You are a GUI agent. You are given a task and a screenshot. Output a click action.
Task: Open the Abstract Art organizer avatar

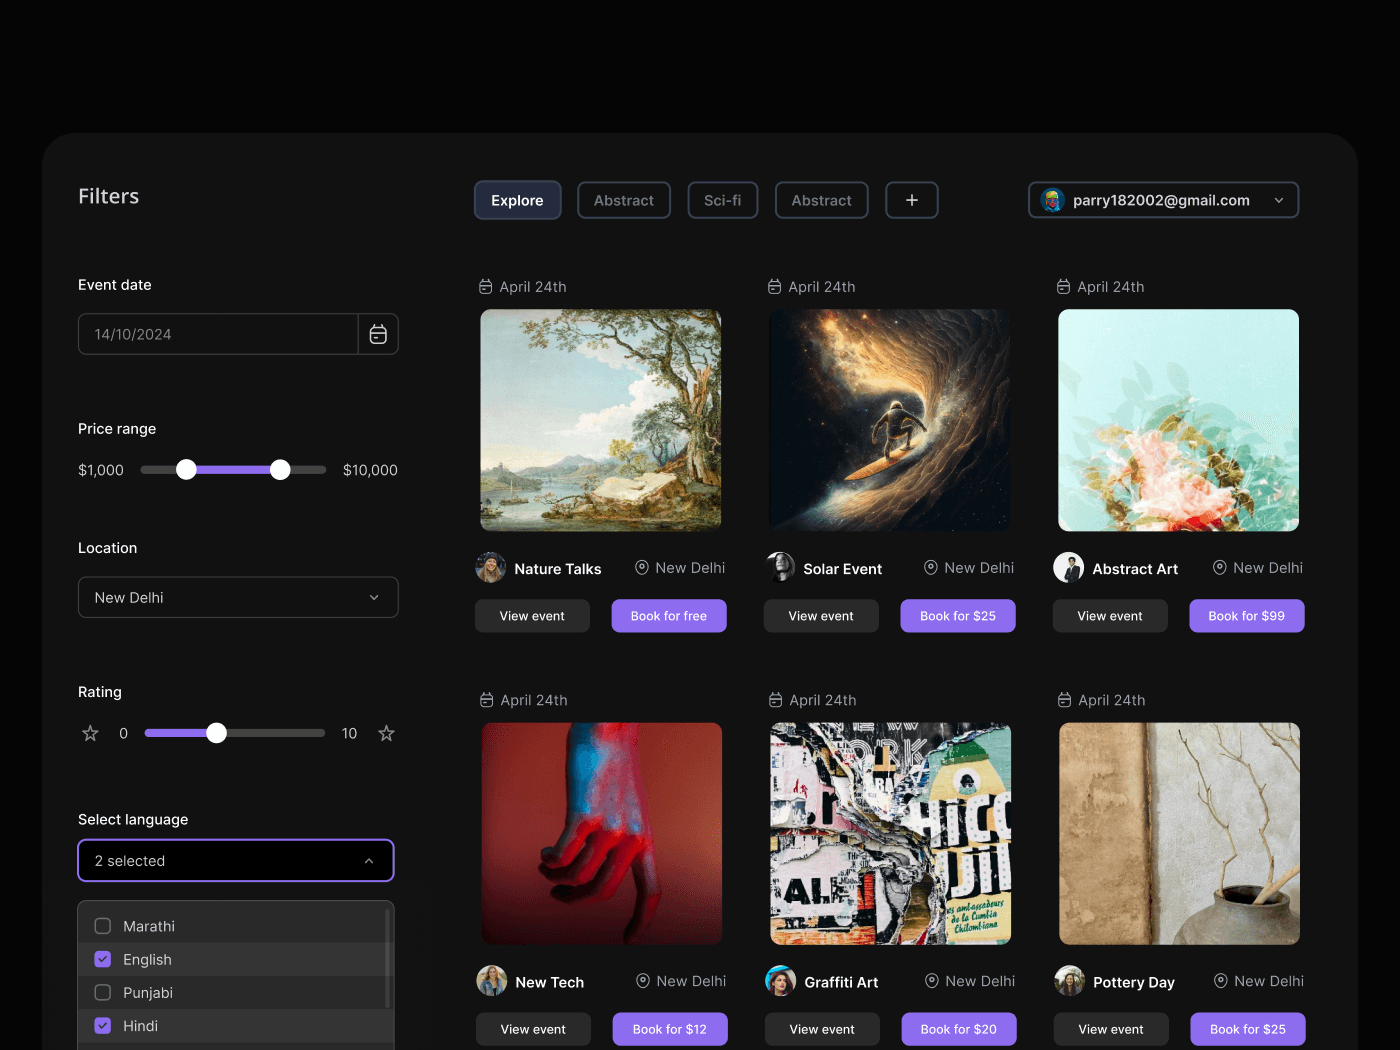point(1069,568)
